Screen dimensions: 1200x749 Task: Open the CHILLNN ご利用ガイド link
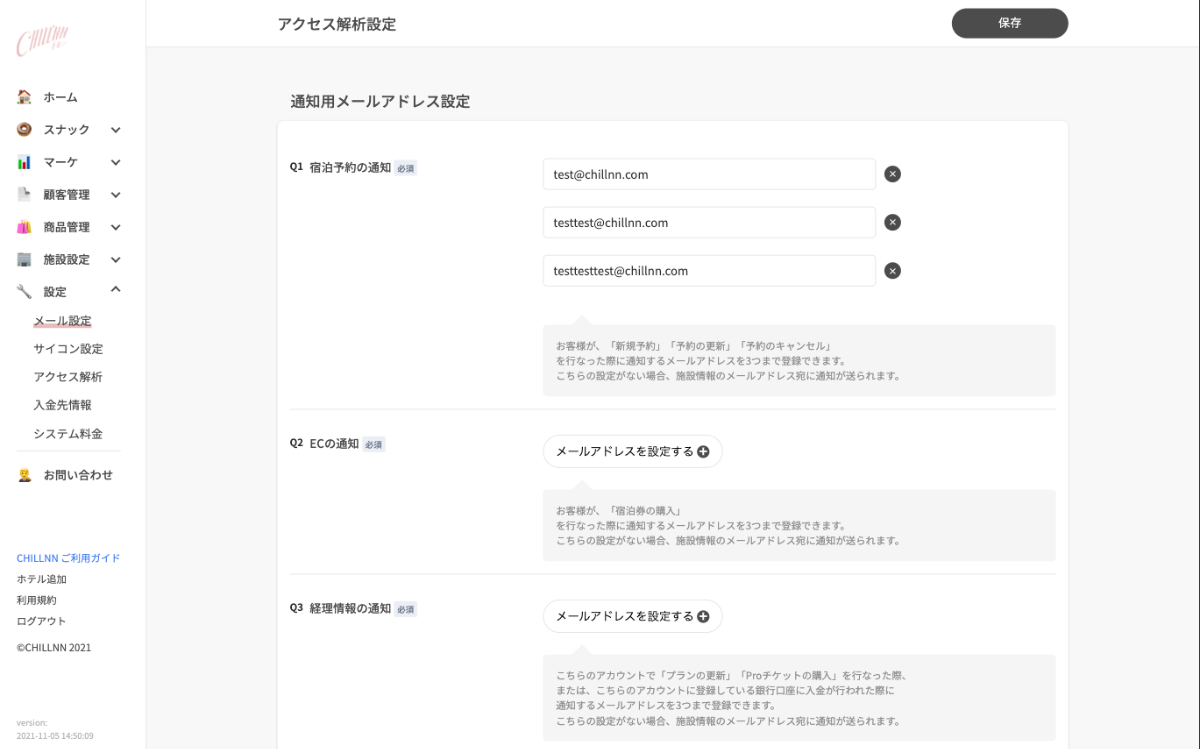coord(68,558)
